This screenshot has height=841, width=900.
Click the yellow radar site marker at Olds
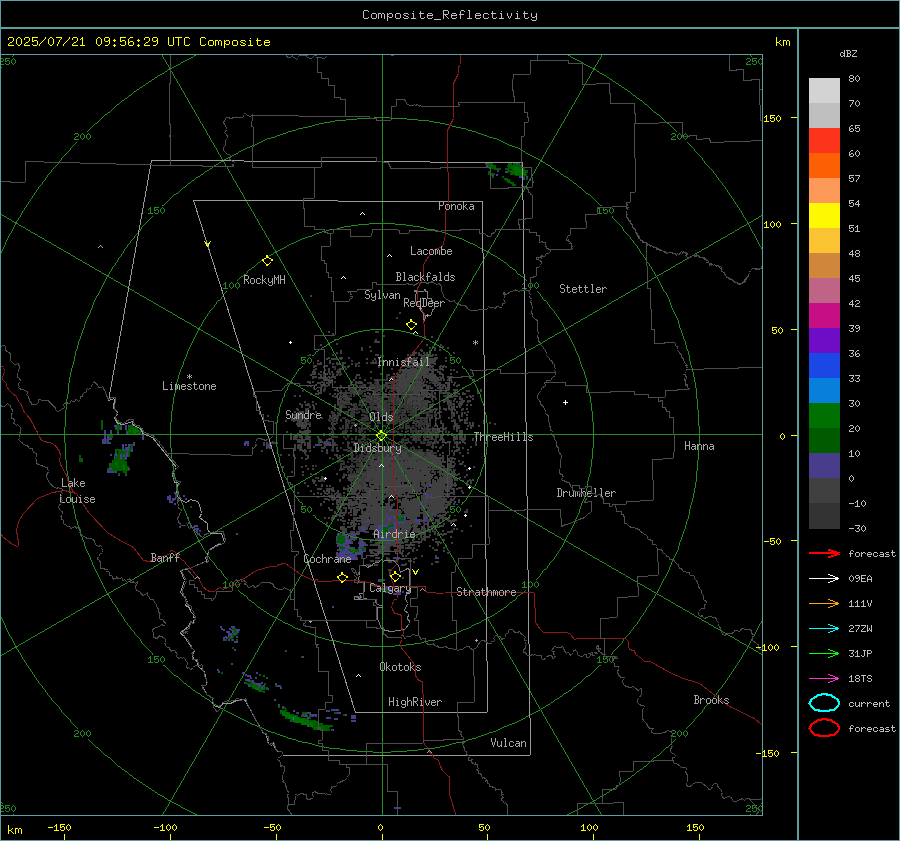pyautogui.click(x=382, y=435)
